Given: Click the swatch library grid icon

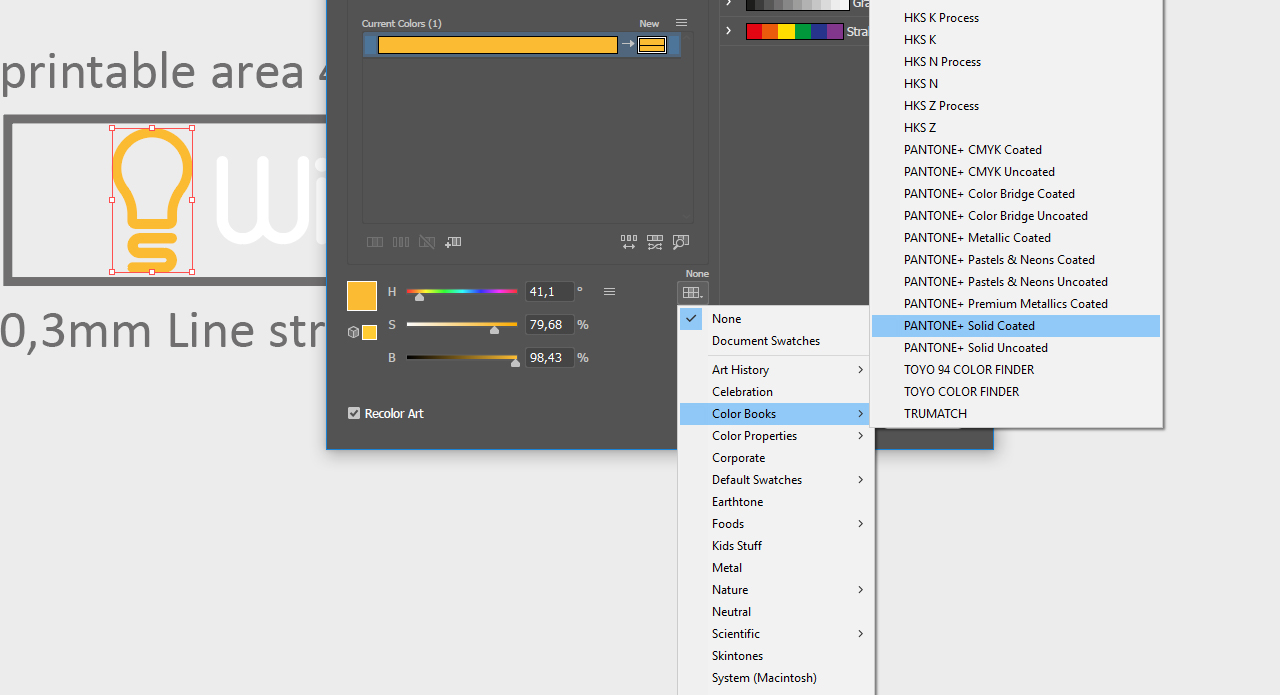Looking at the screenshot, I should pyautogui.click(x=692, y=293).
